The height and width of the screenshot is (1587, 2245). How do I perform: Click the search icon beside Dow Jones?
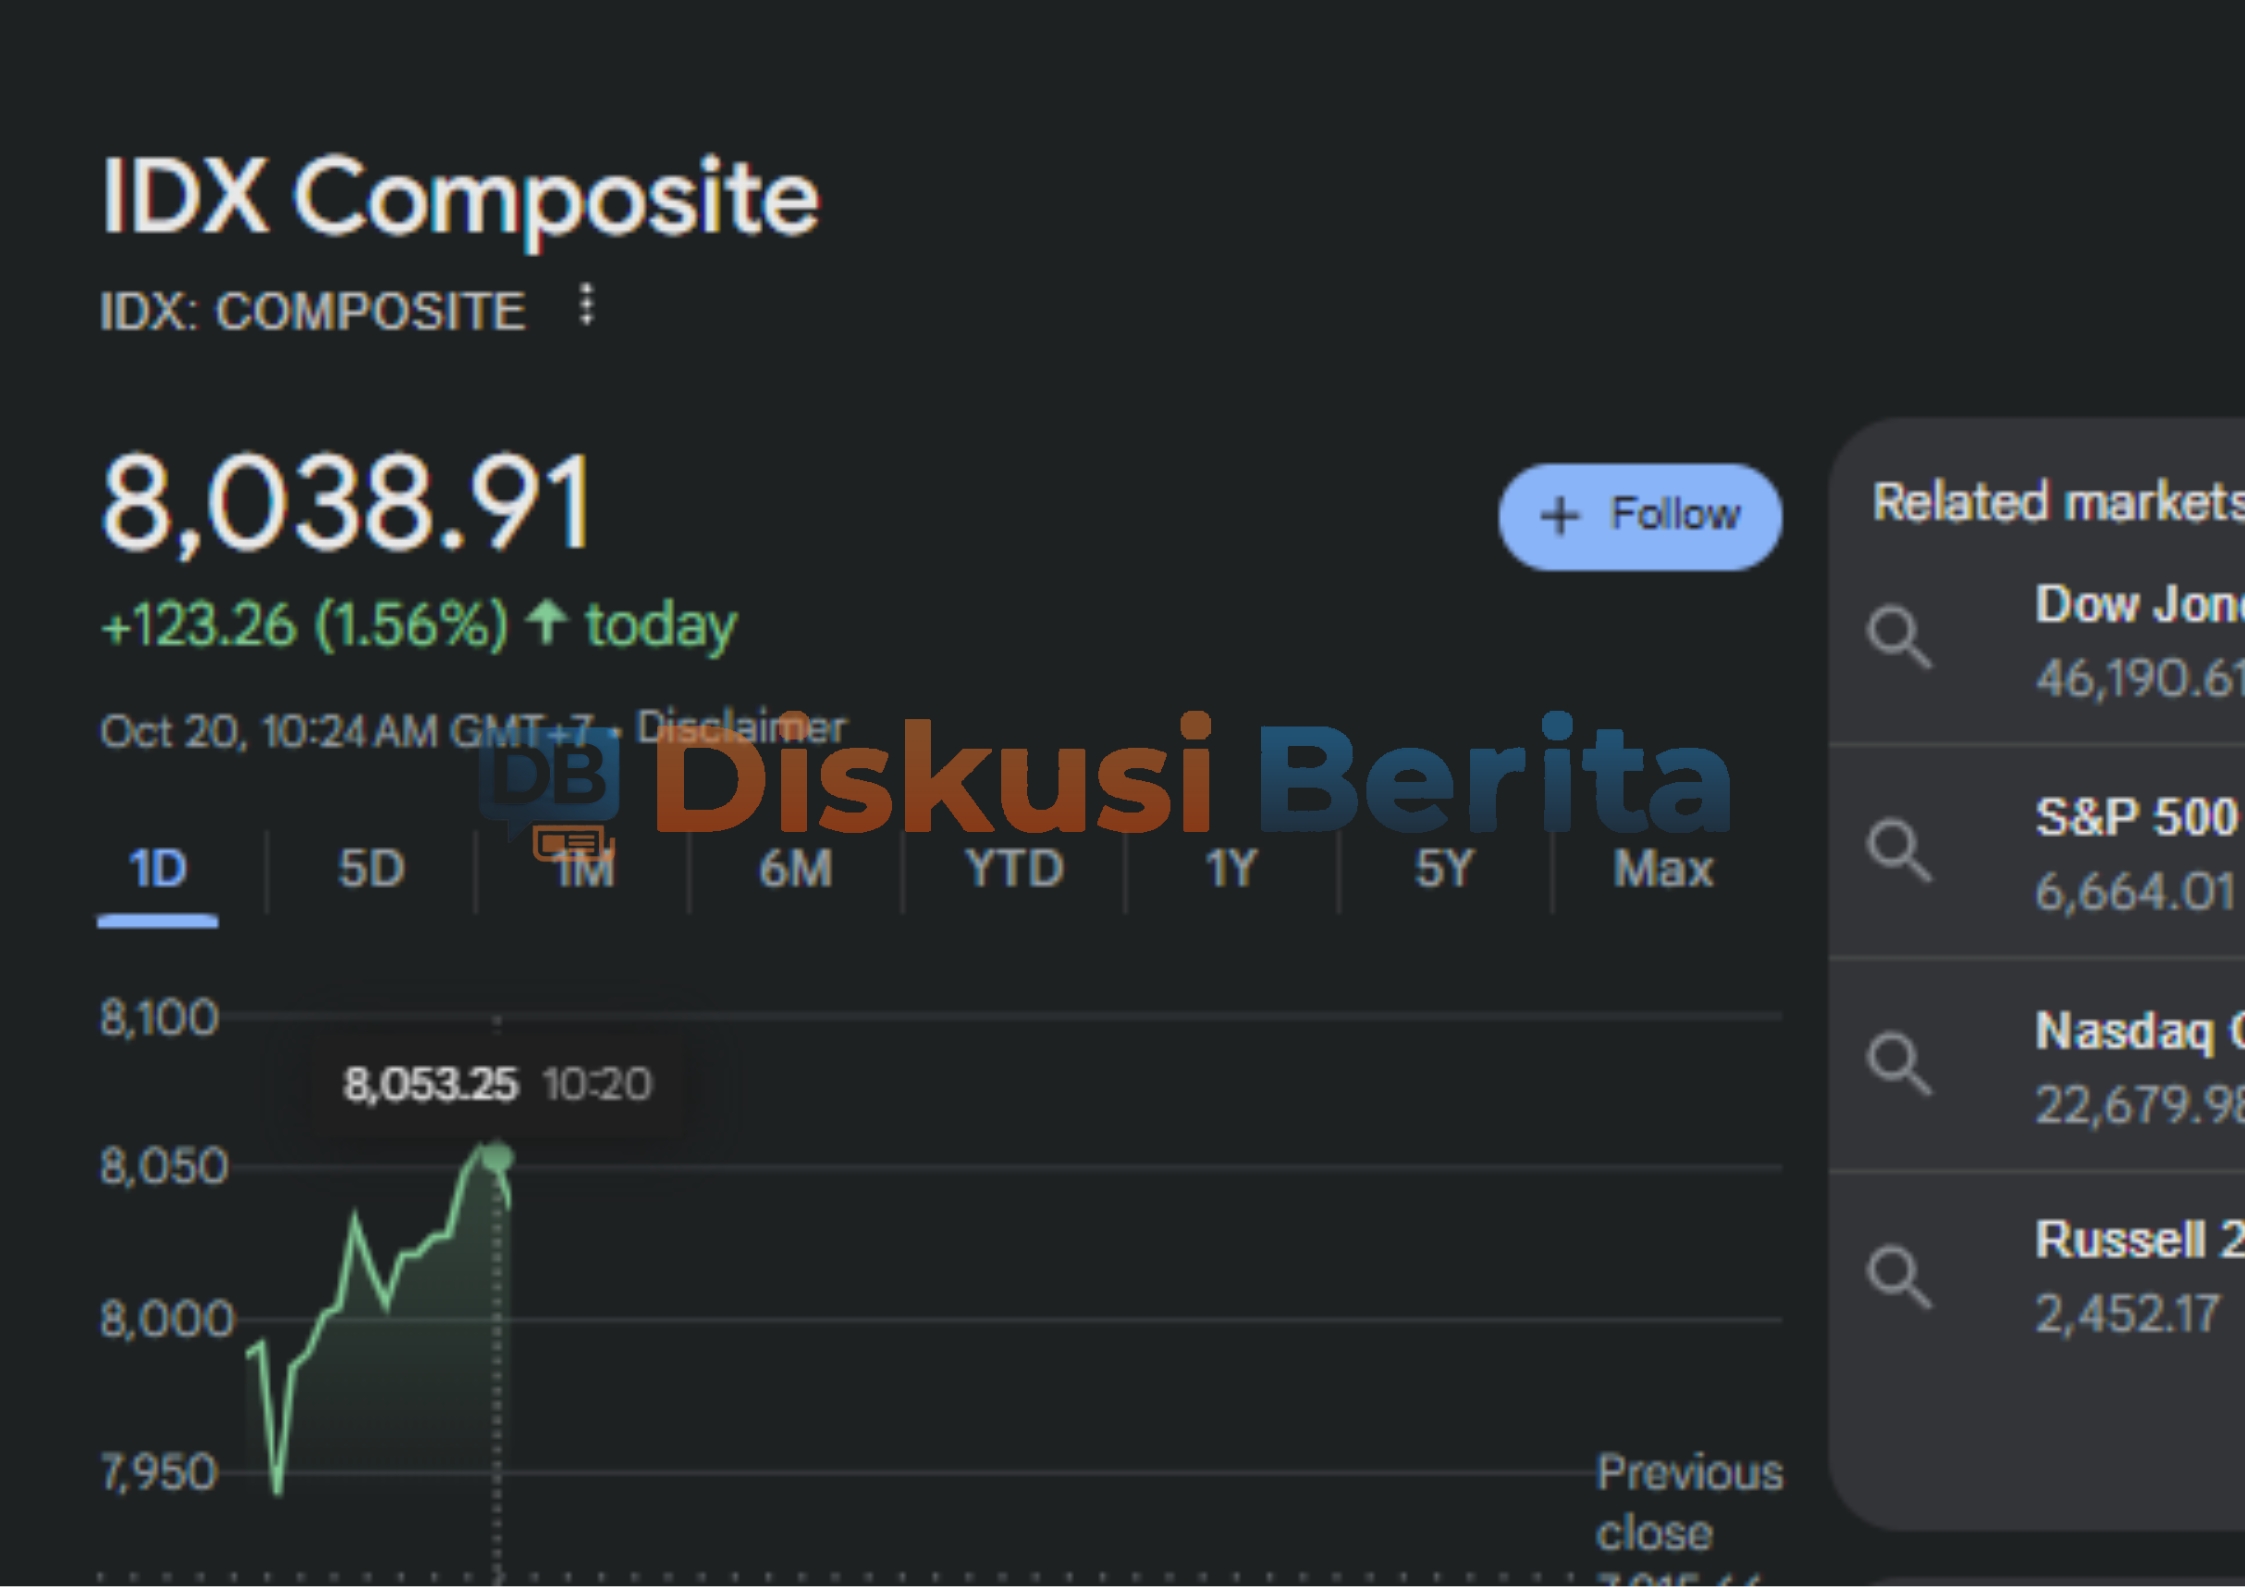pyautogui.click(x=1898, y=636)
